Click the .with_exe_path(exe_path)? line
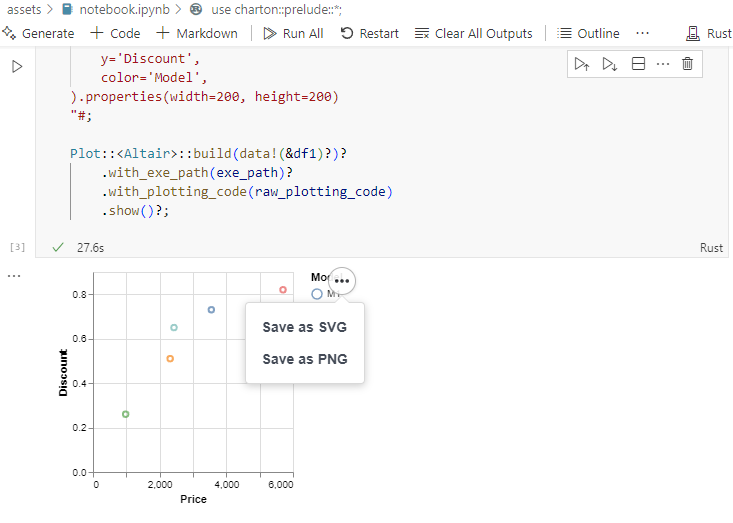 (x=197, y=173)
